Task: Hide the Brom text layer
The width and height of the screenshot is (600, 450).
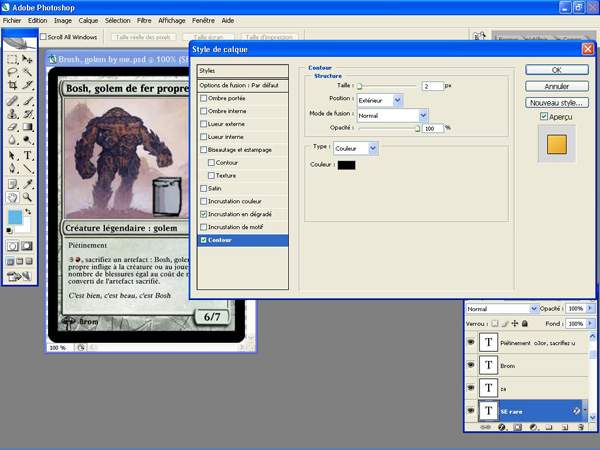Action: point(471,365)
